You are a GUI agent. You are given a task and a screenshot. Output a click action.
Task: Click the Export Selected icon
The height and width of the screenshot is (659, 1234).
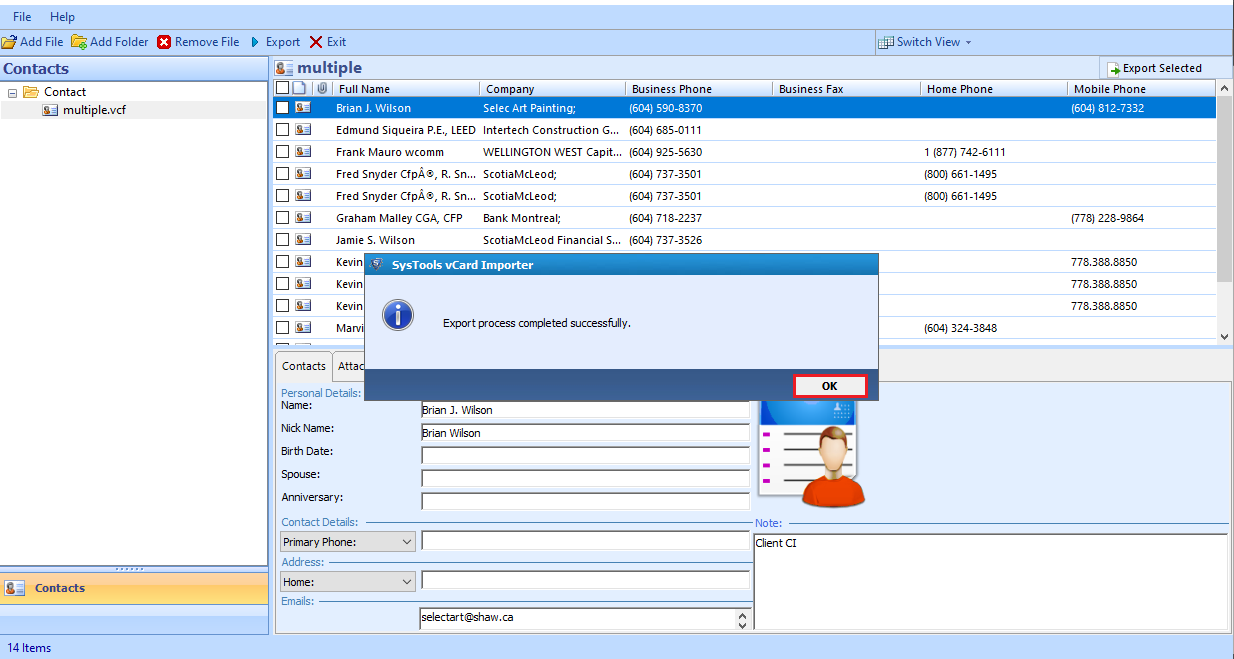point(1113,69)
